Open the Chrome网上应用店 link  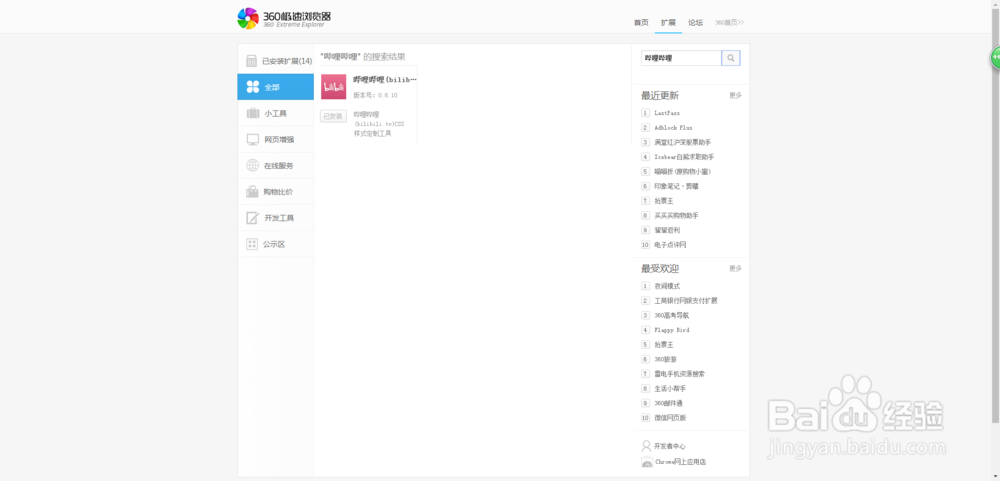[680, 462]
